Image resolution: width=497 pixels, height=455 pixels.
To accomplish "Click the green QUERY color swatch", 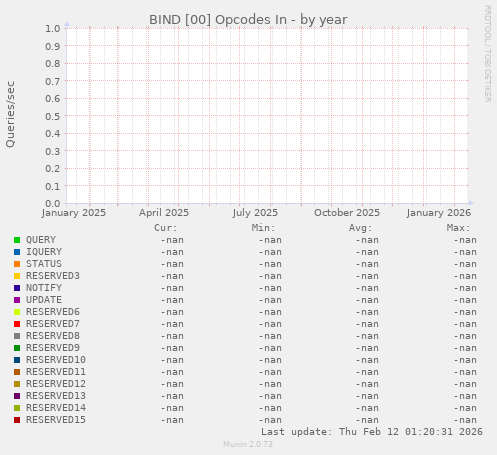I will (17, 240).
